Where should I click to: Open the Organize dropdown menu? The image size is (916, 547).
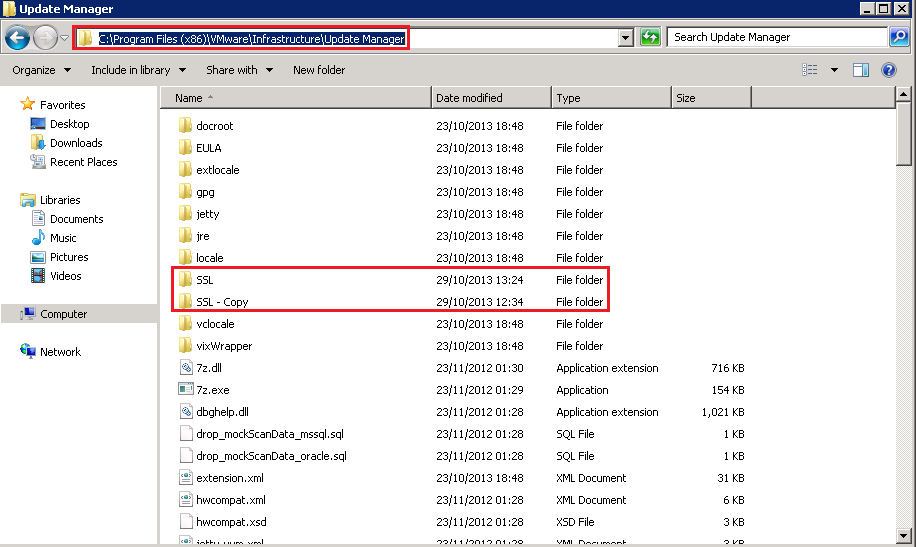click(41, 70)
